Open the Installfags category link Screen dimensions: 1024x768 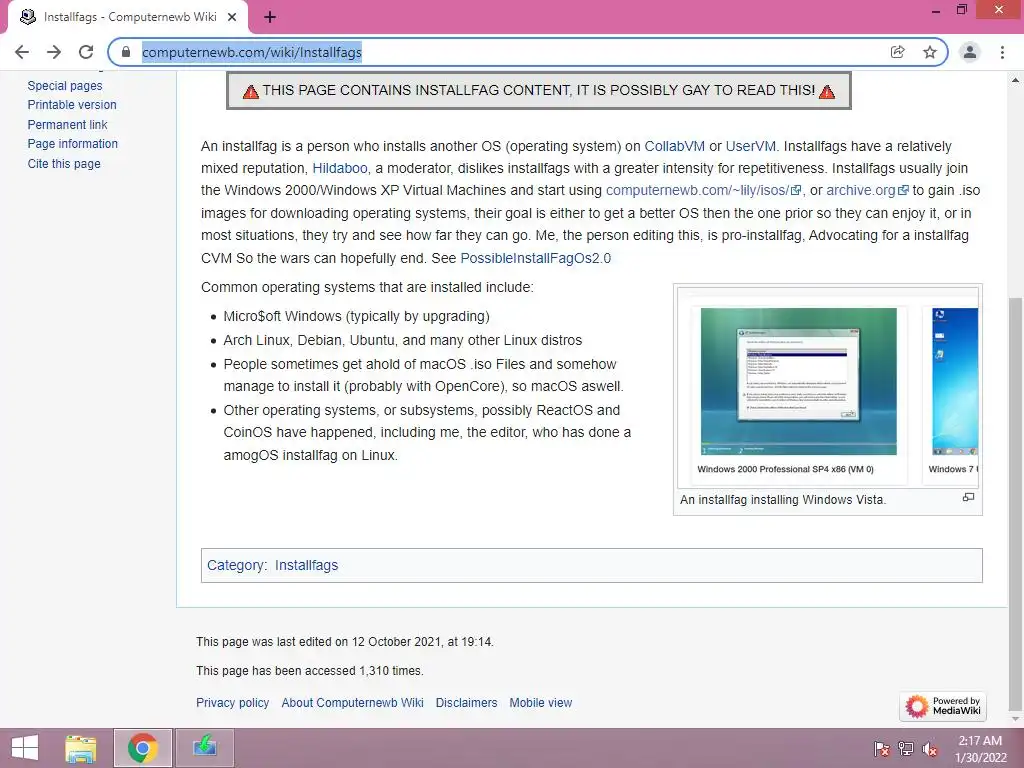(306, 566)
